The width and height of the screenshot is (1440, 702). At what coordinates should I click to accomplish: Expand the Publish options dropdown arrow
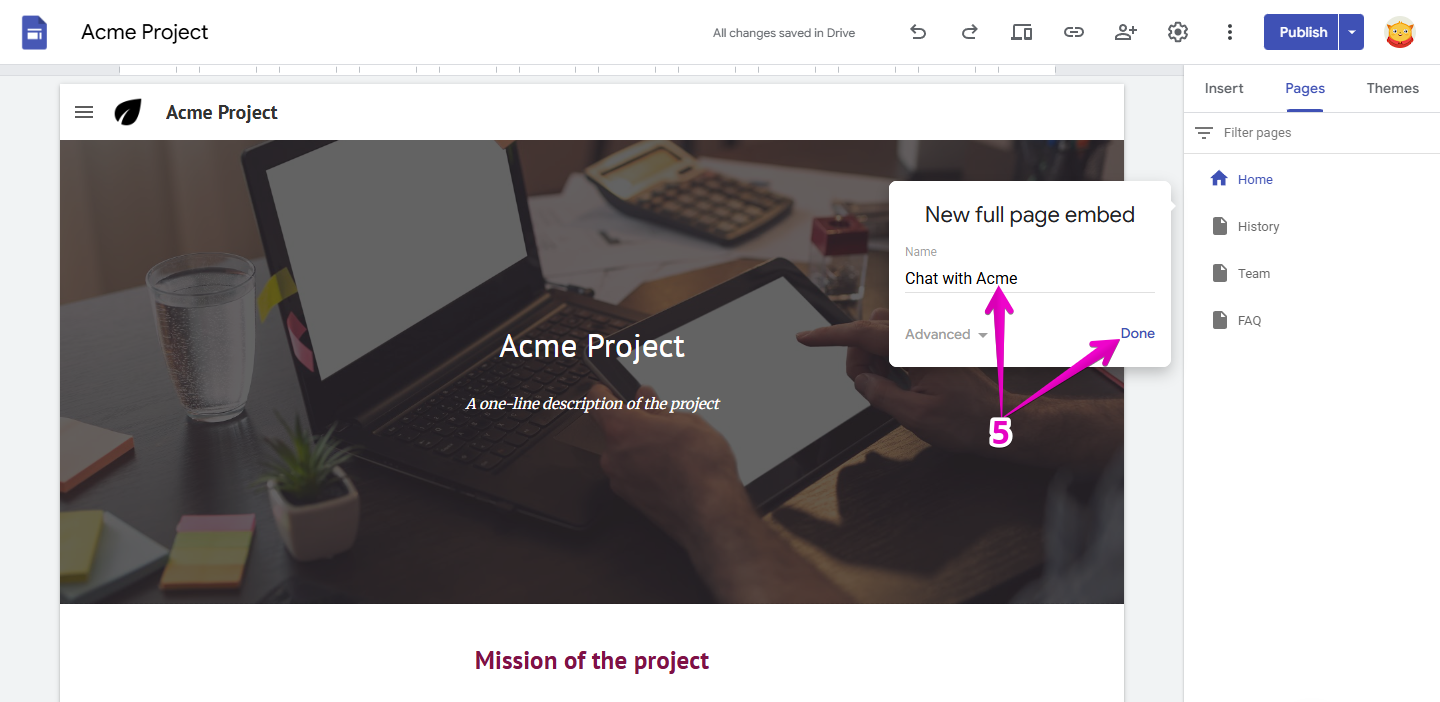[1352, 32]
